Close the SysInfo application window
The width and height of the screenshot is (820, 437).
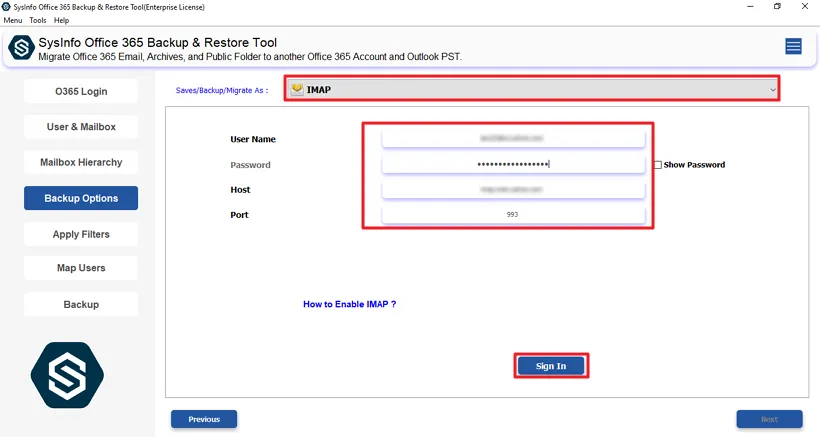tap(805, 7)
